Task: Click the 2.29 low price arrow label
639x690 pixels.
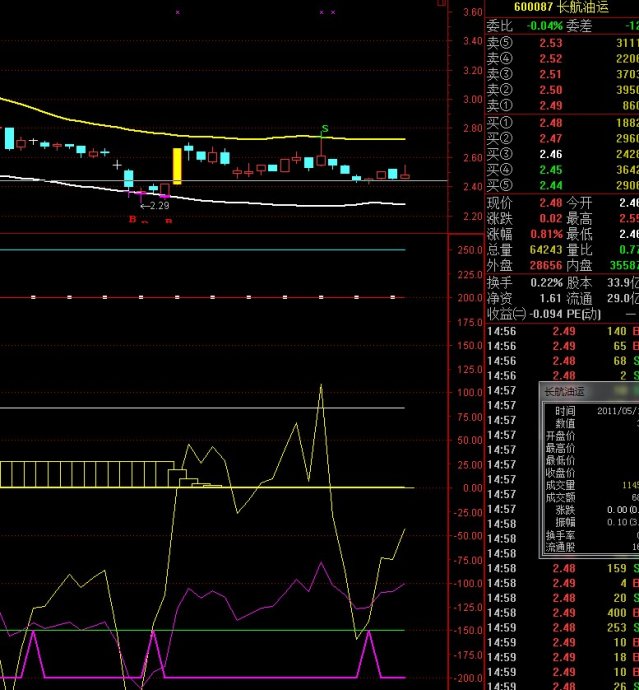Action: [x=153, y=205]
